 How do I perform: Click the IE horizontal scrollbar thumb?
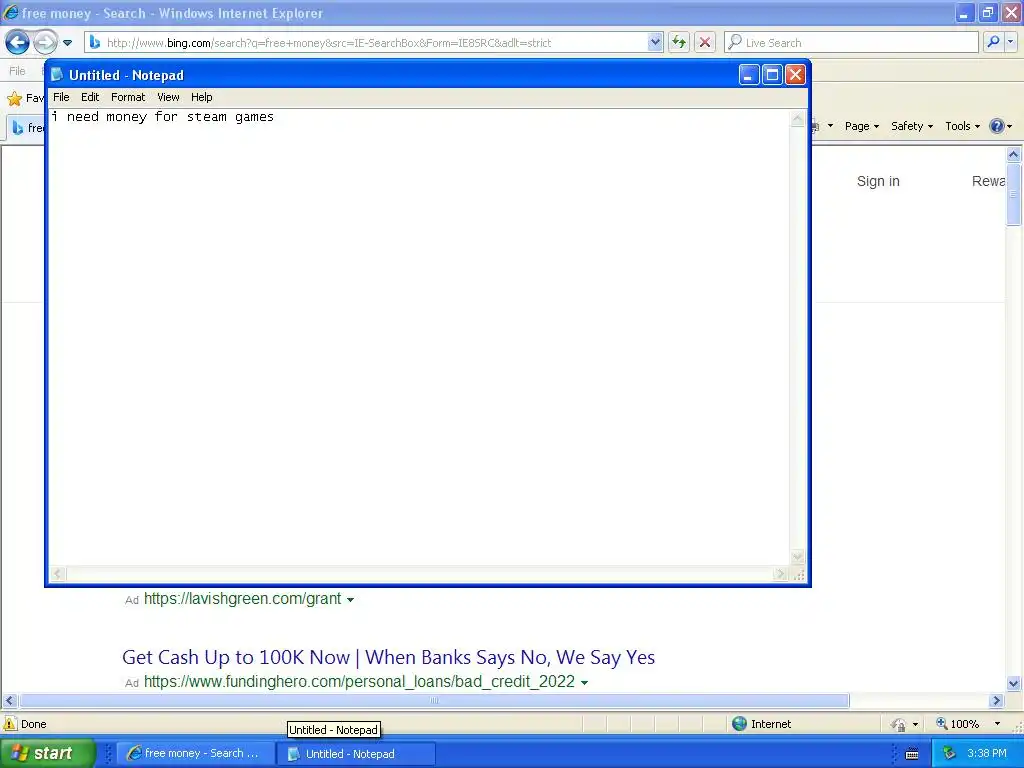tap(434, 701)
